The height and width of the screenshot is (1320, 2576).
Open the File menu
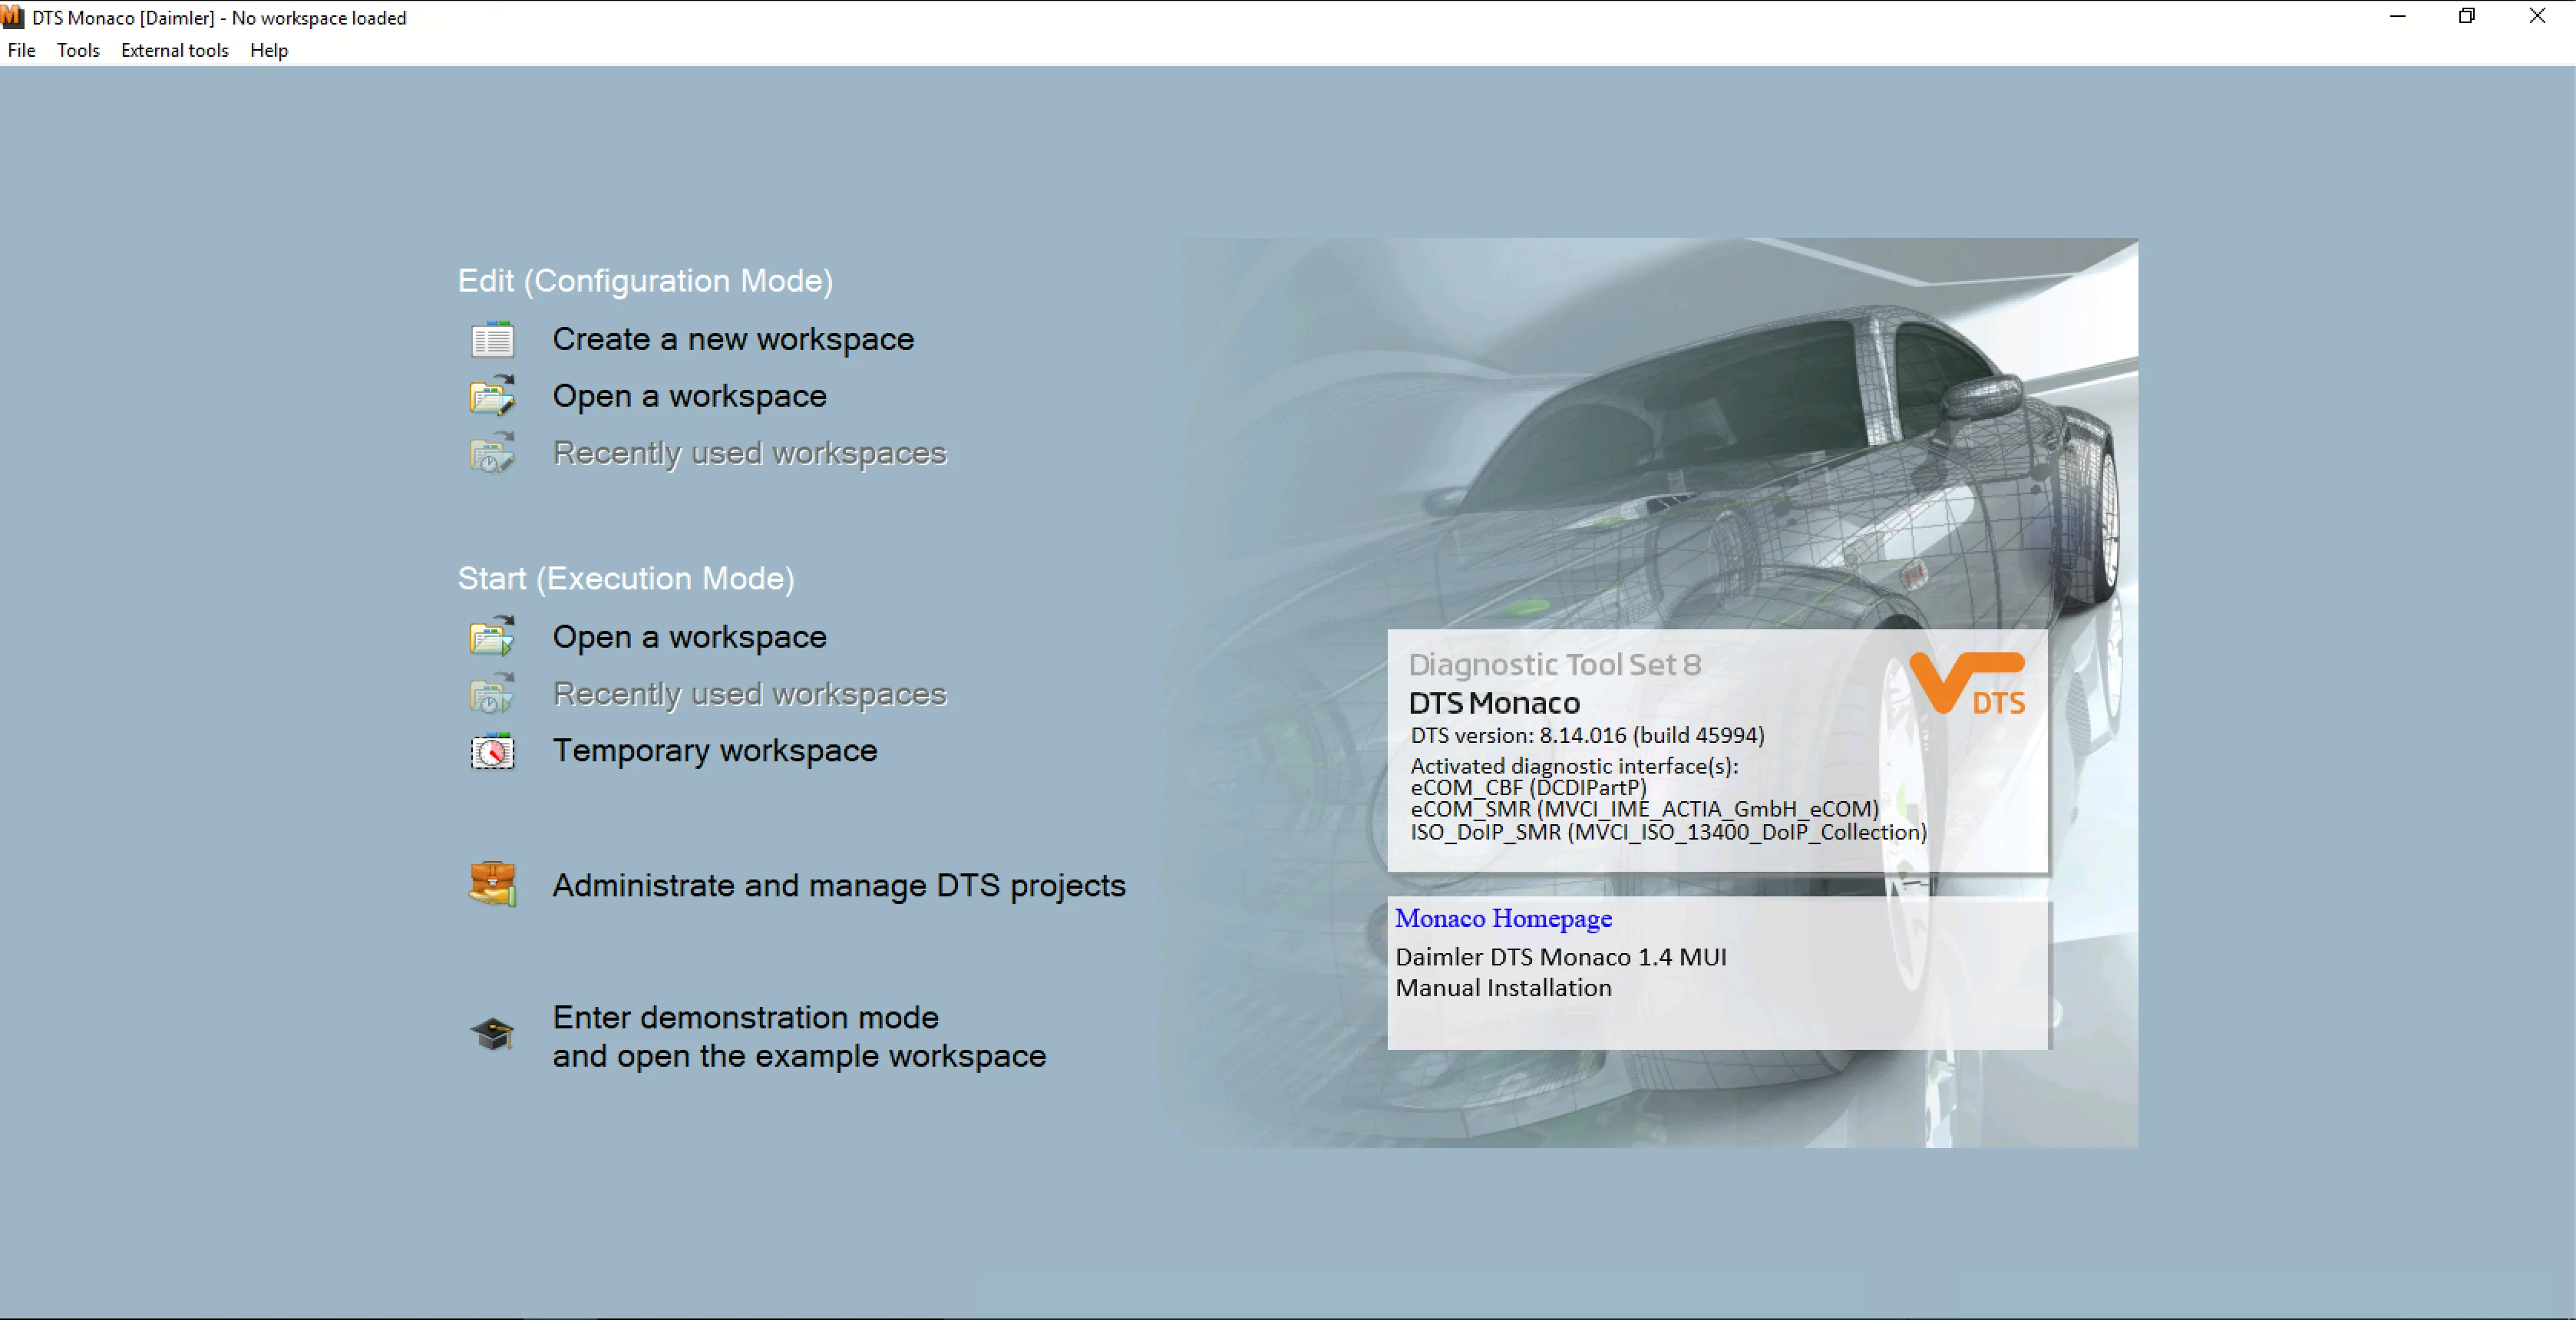21,50
